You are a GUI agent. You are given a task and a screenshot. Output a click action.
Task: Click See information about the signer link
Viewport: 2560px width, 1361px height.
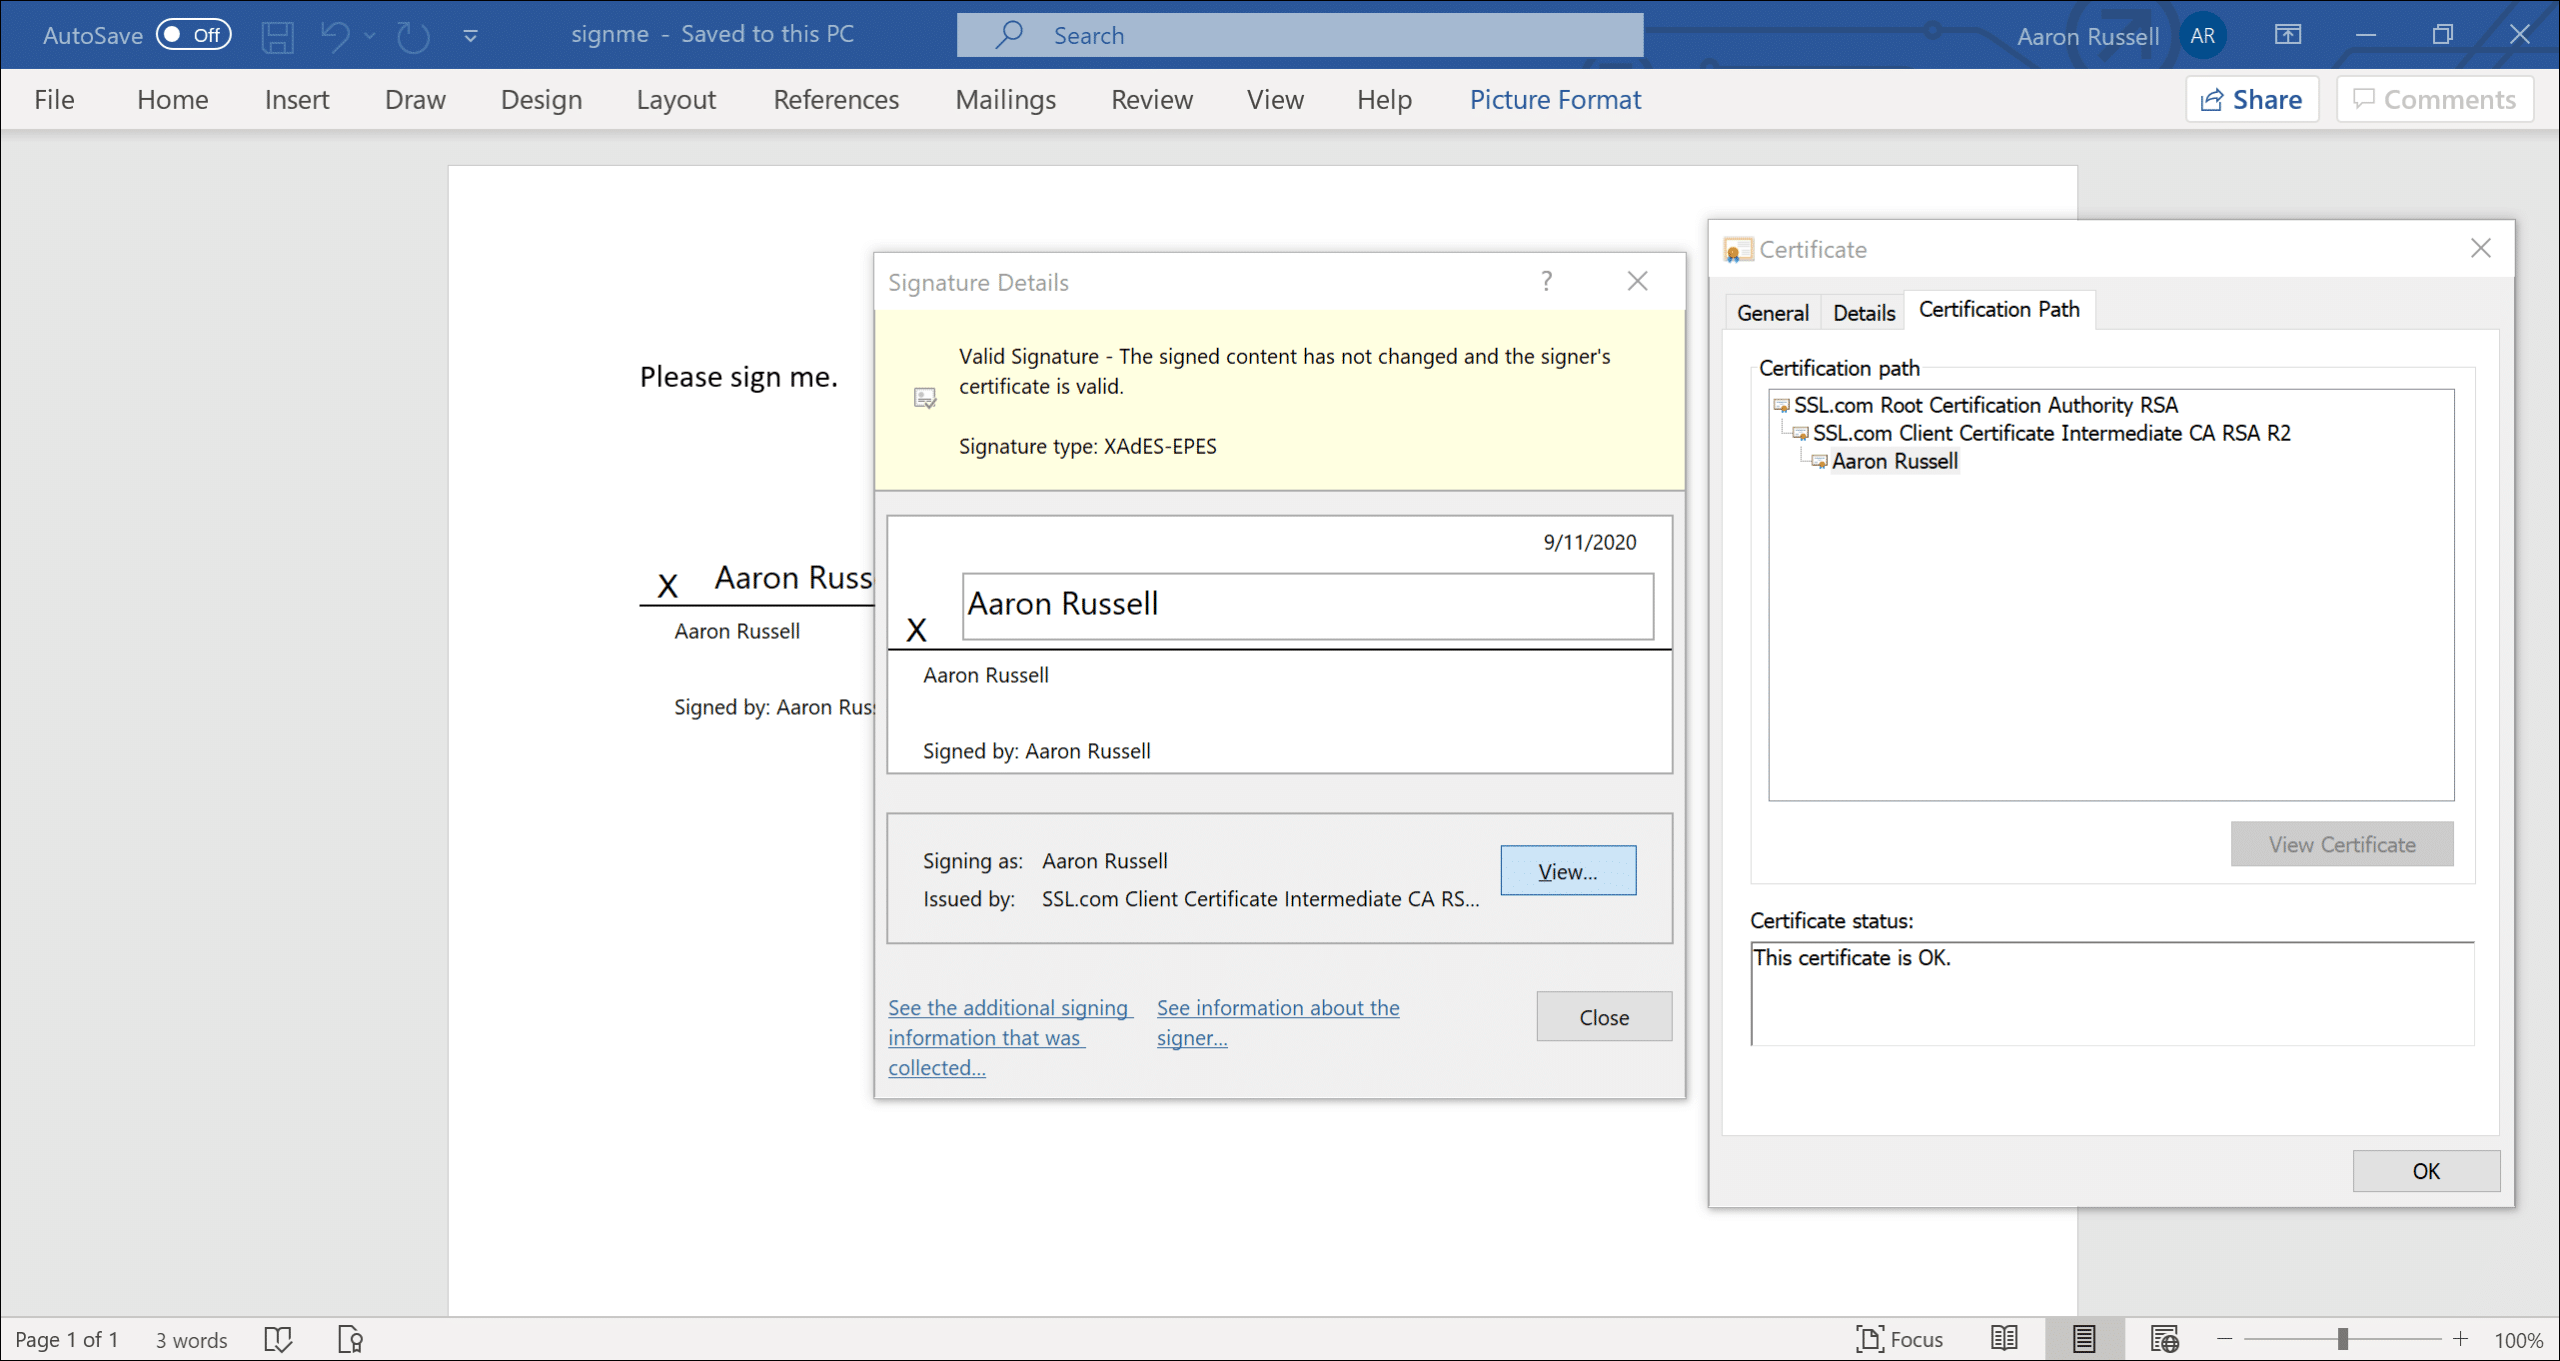1277,1021
